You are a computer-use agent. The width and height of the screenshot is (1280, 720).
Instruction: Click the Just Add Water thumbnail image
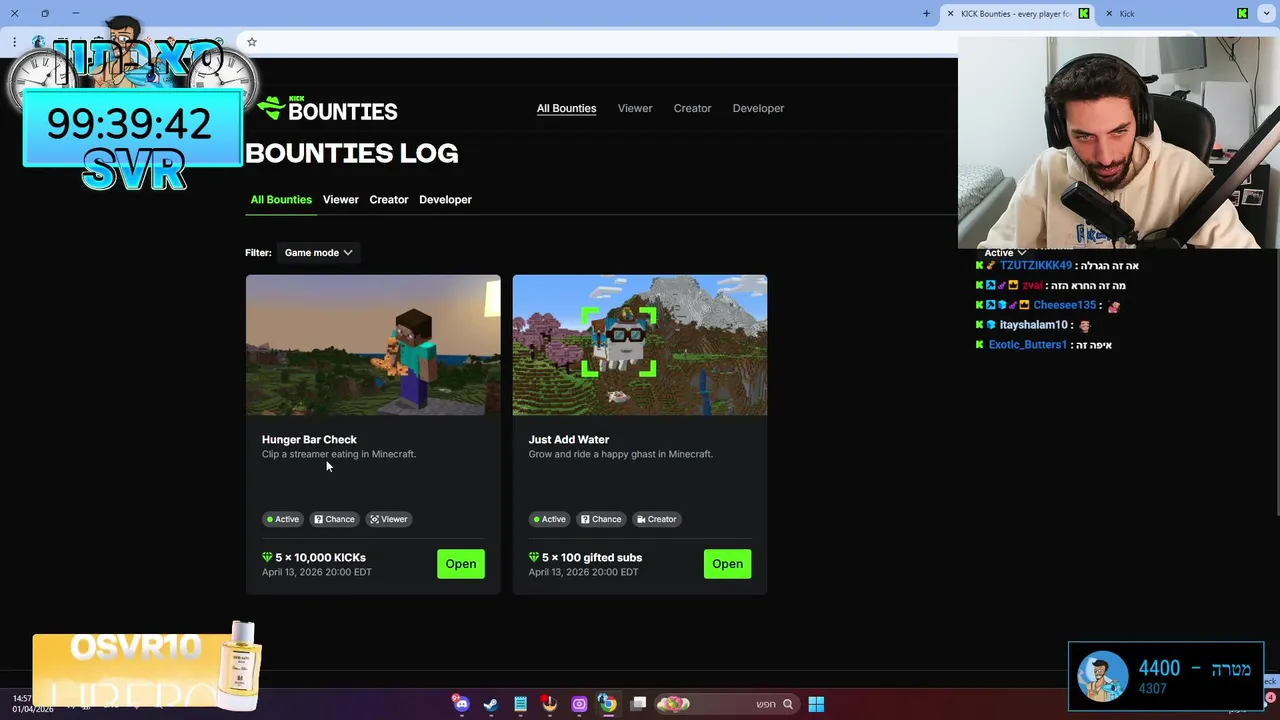coord(640,345)
